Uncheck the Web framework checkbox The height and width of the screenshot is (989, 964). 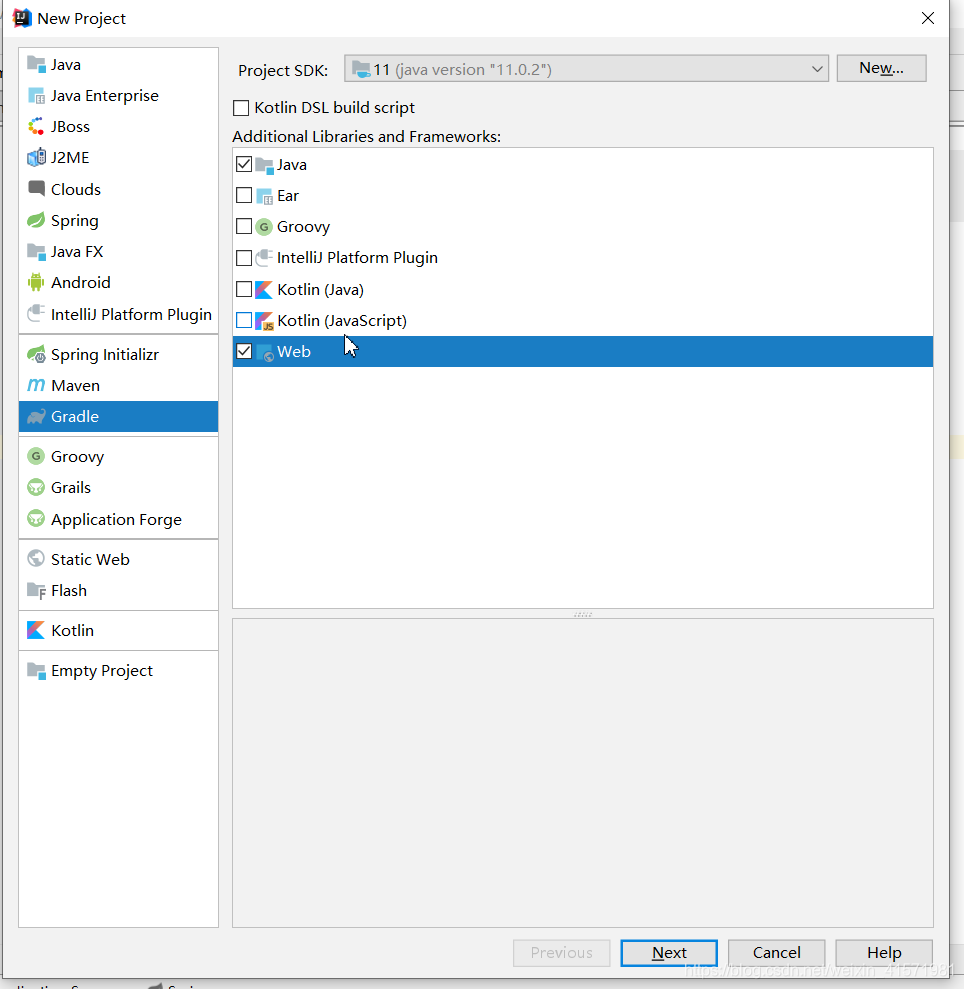(x=244, y=351)
